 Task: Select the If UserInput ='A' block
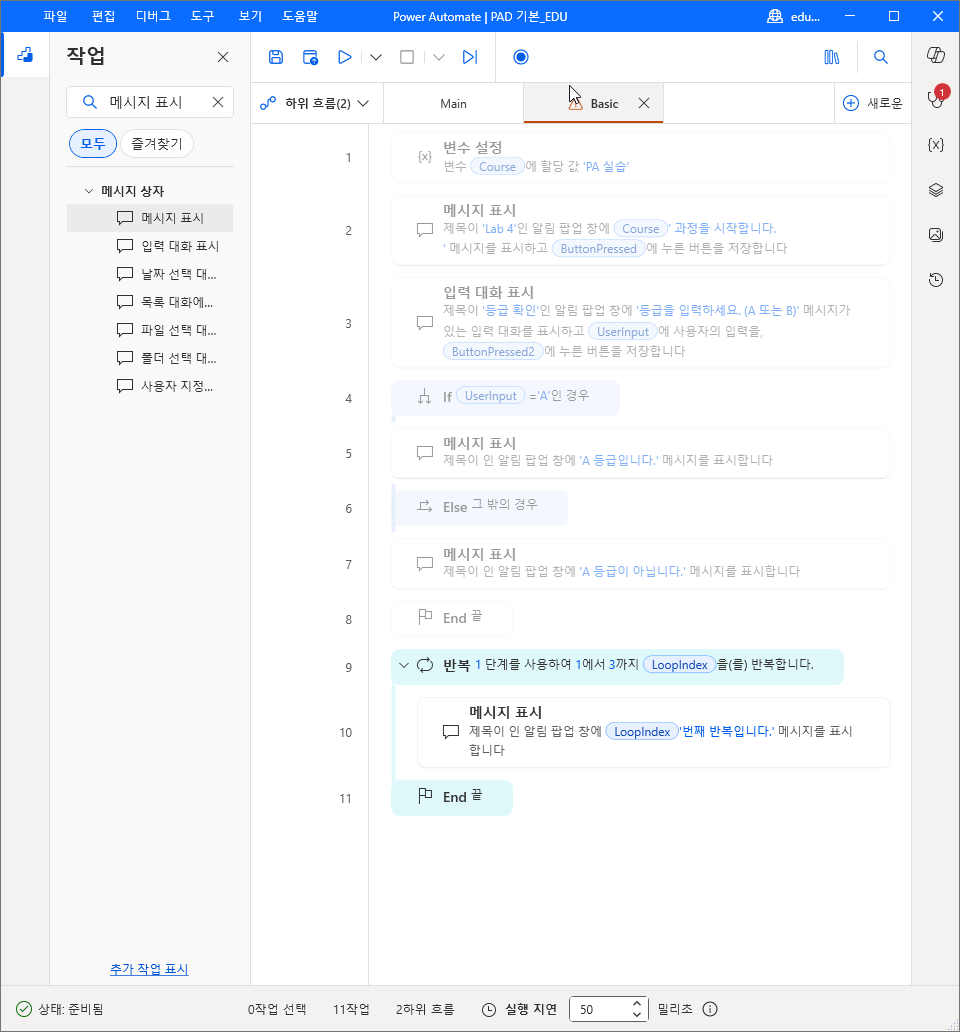505,398
